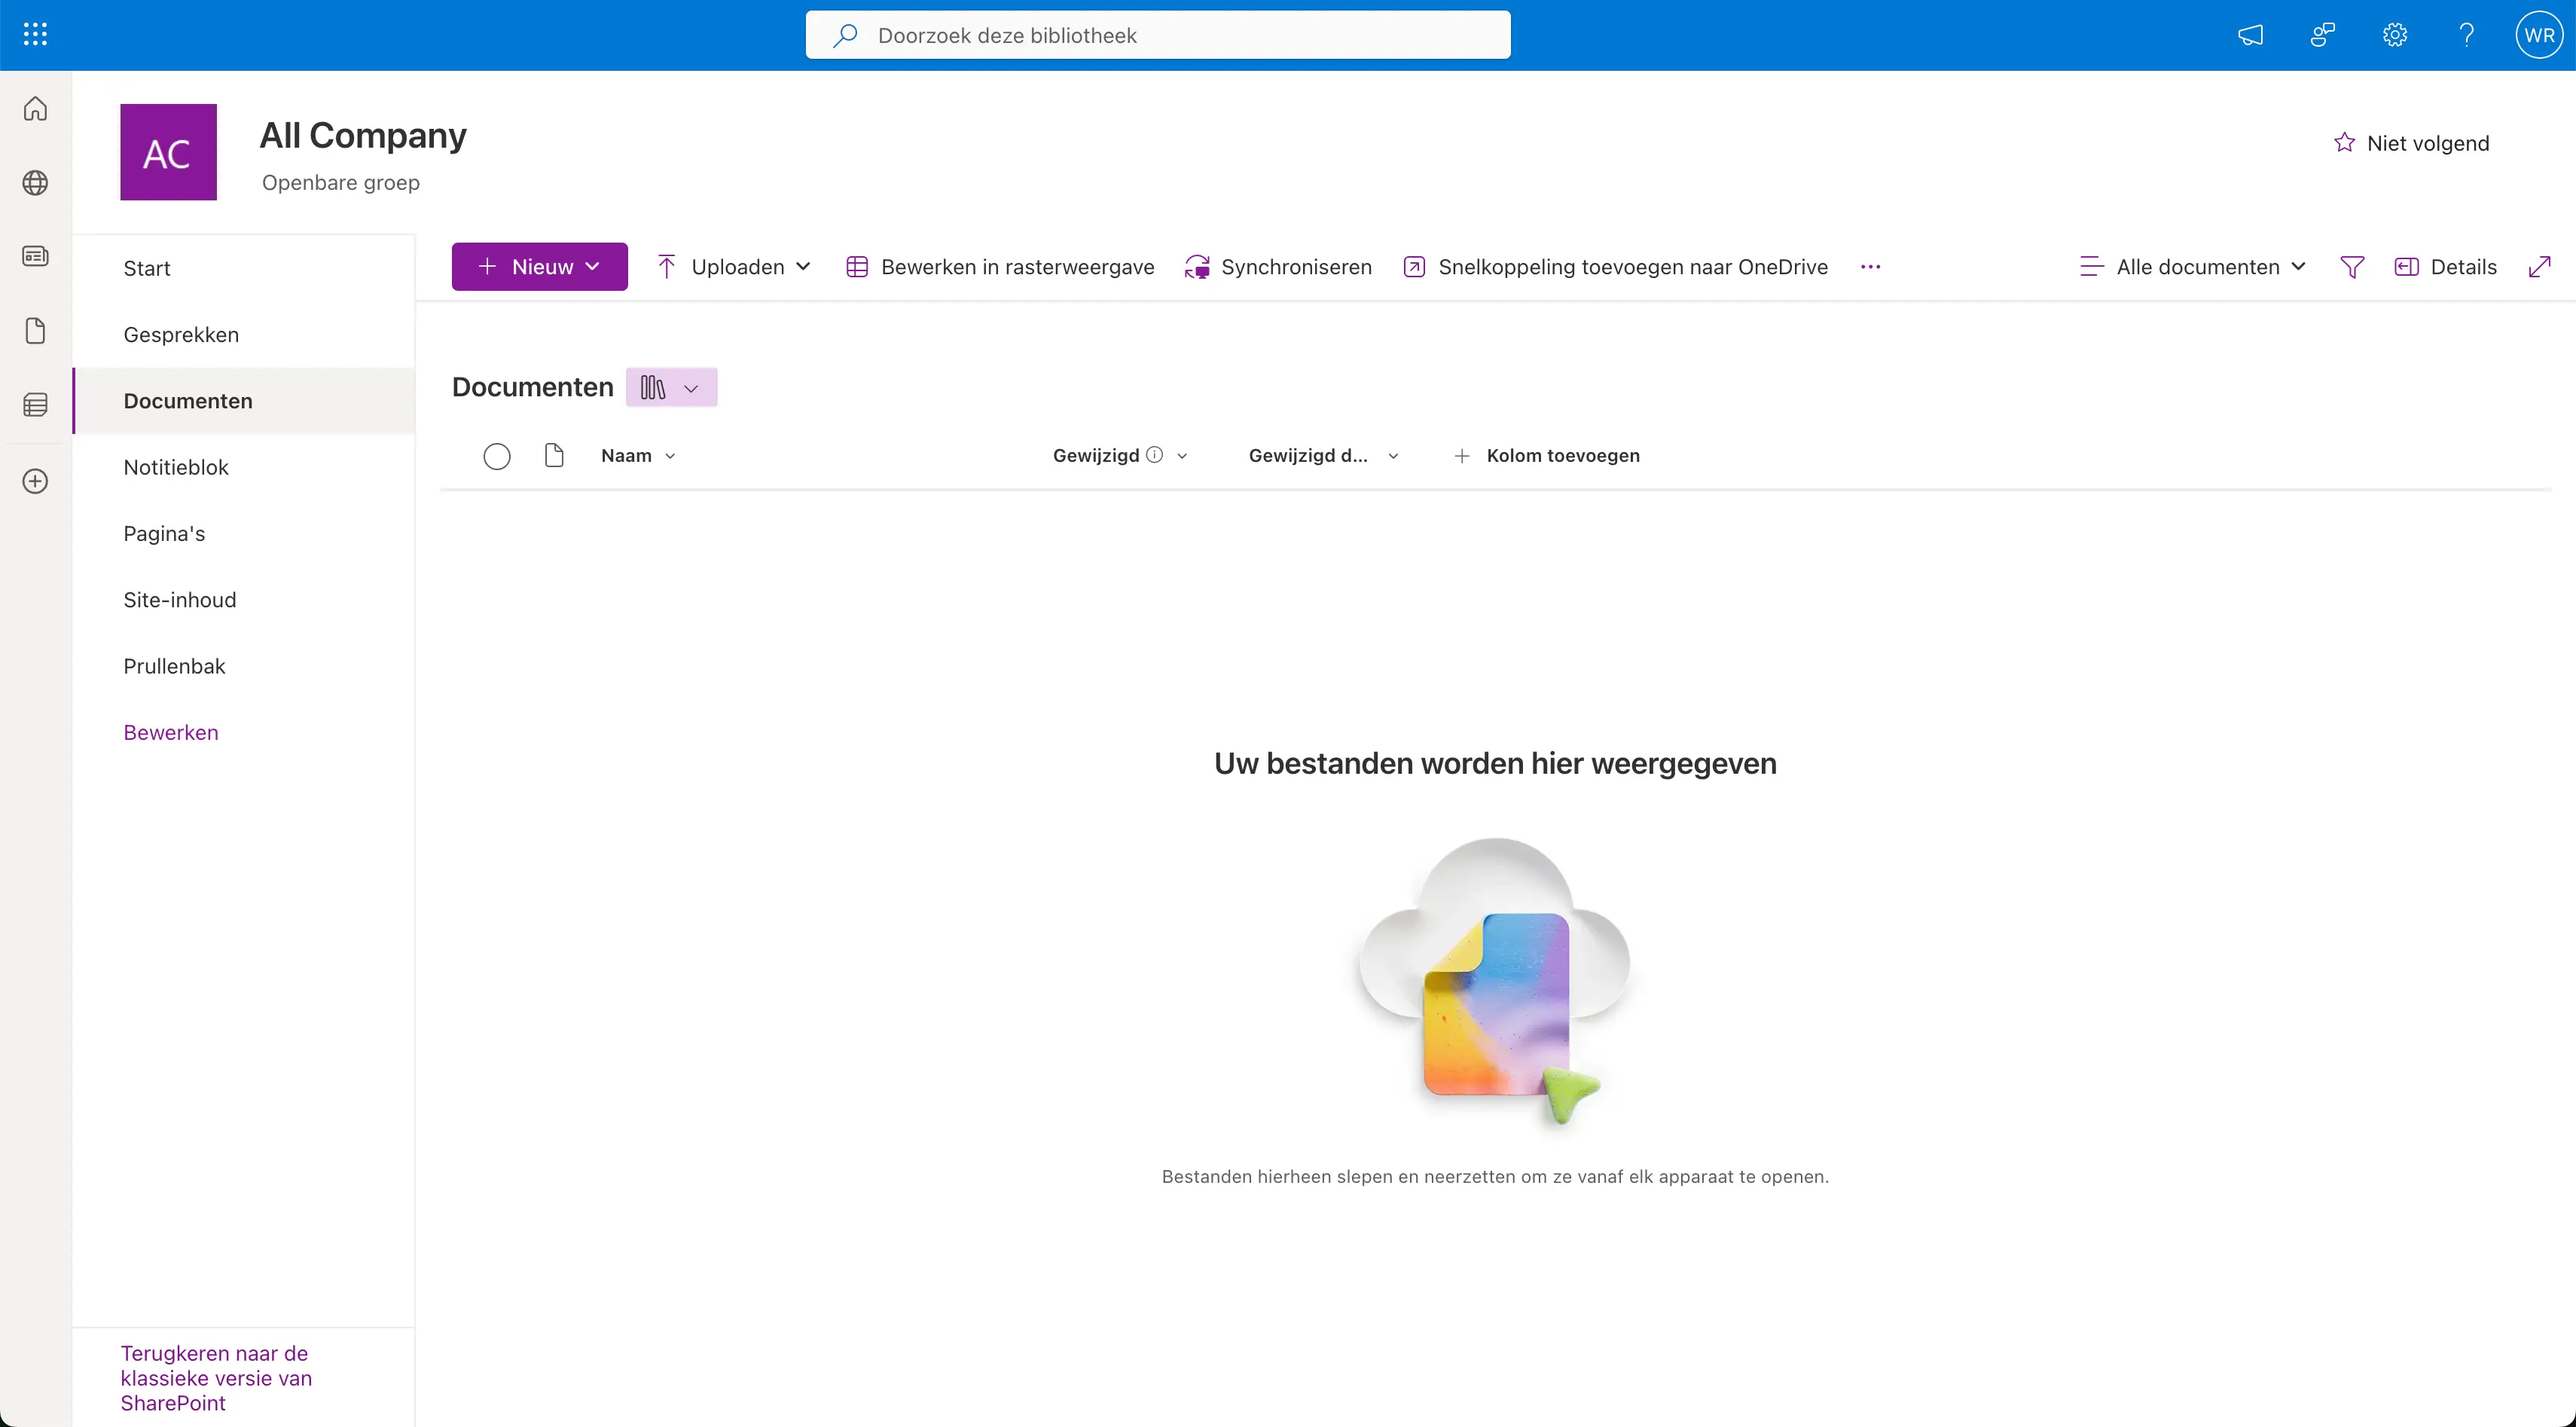2576x1427 pixels.
Task: Click the Doorzoek deze bibliotheek search field
Action: pos(1157,34)
